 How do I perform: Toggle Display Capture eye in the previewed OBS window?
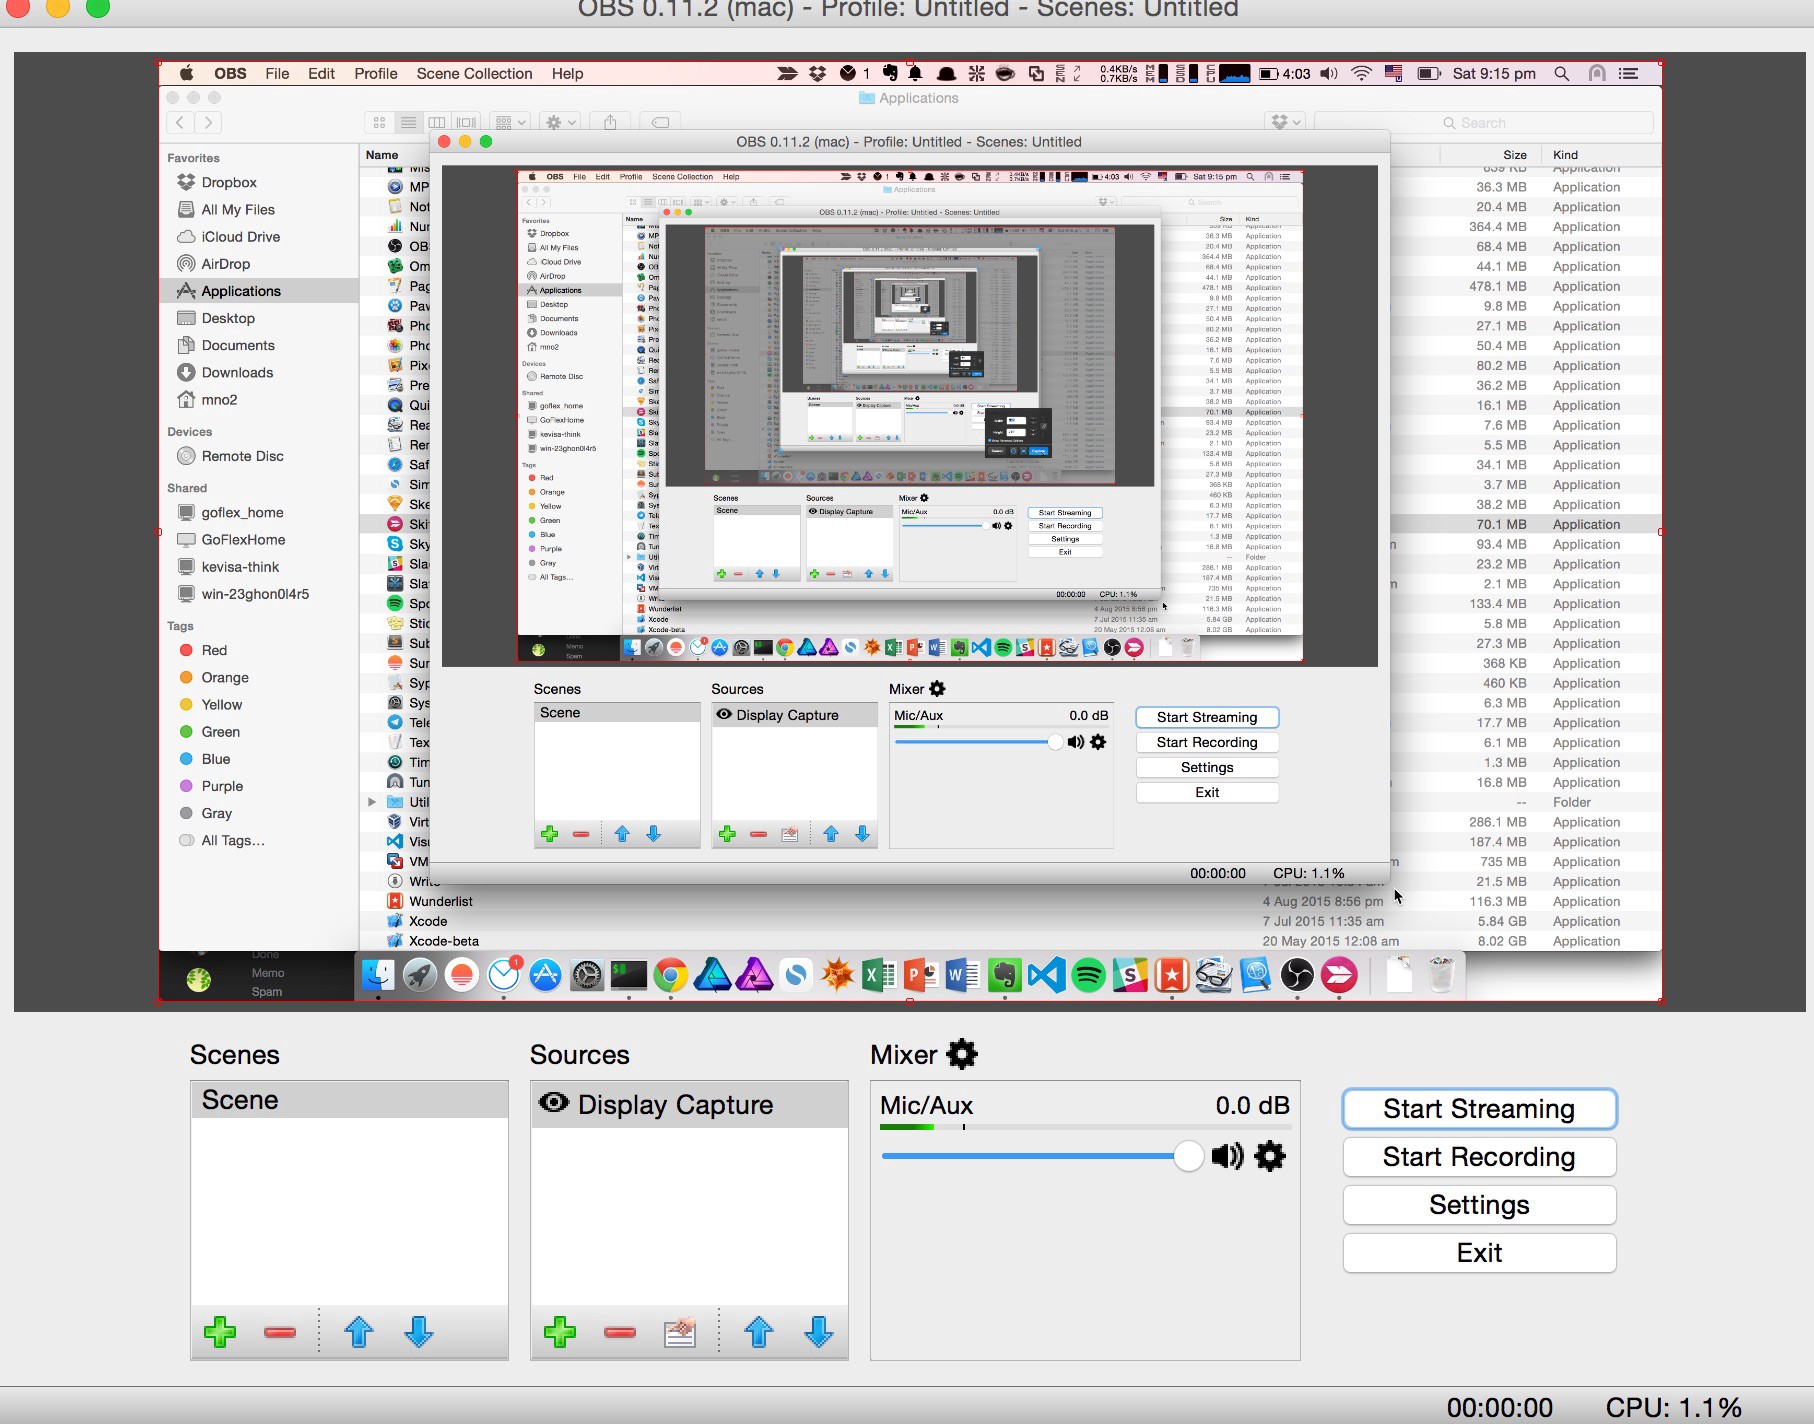[723, 715]
